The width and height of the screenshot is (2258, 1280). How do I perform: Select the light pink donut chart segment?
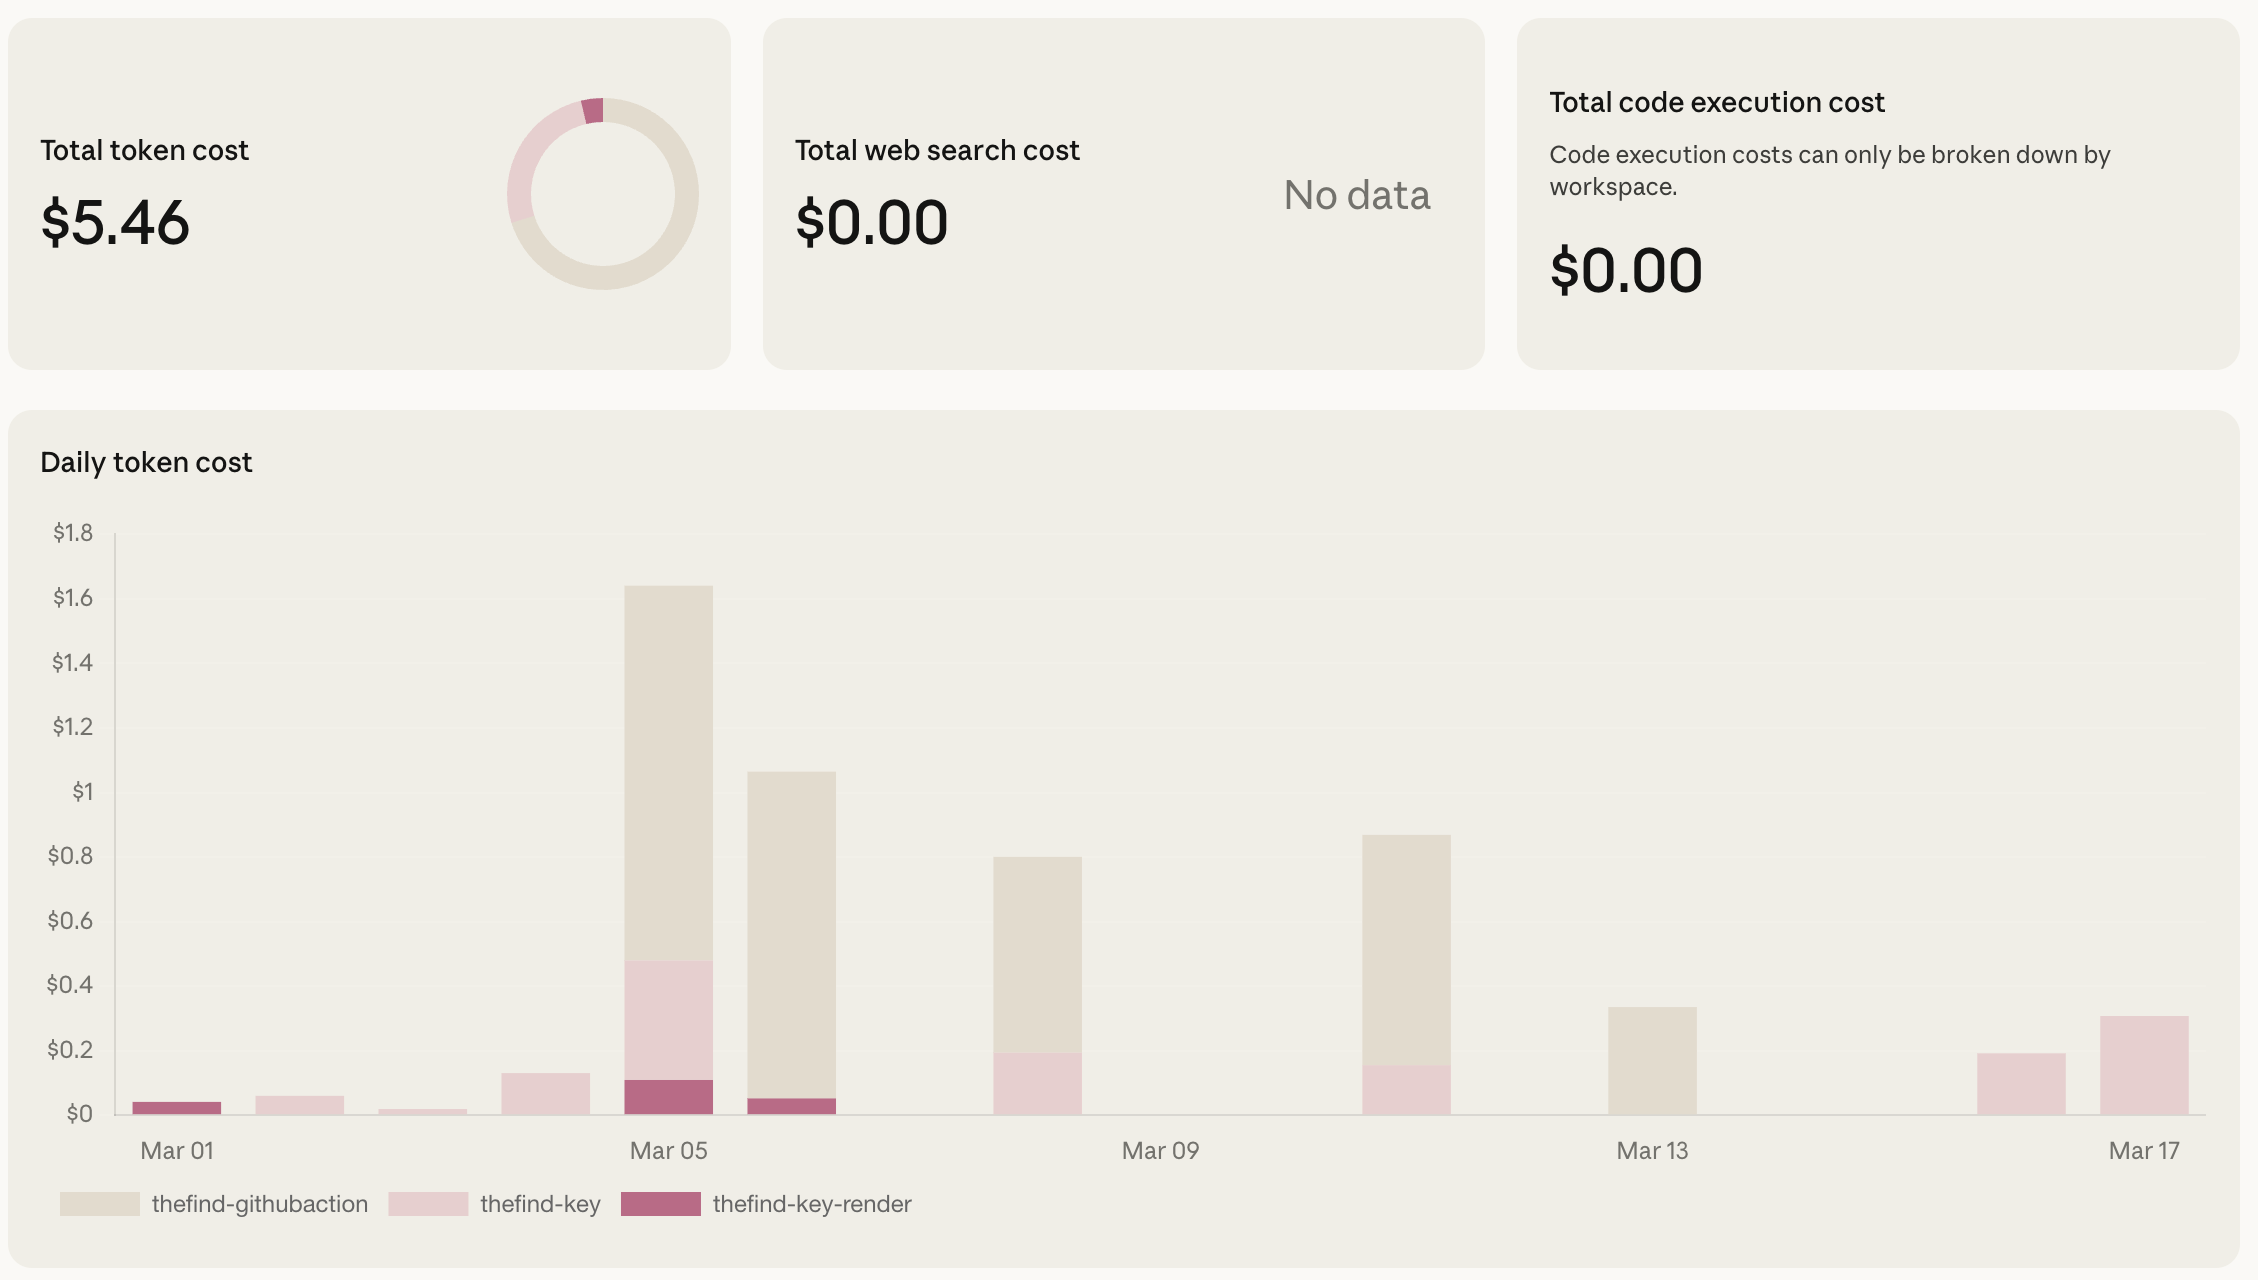(530, 150)
